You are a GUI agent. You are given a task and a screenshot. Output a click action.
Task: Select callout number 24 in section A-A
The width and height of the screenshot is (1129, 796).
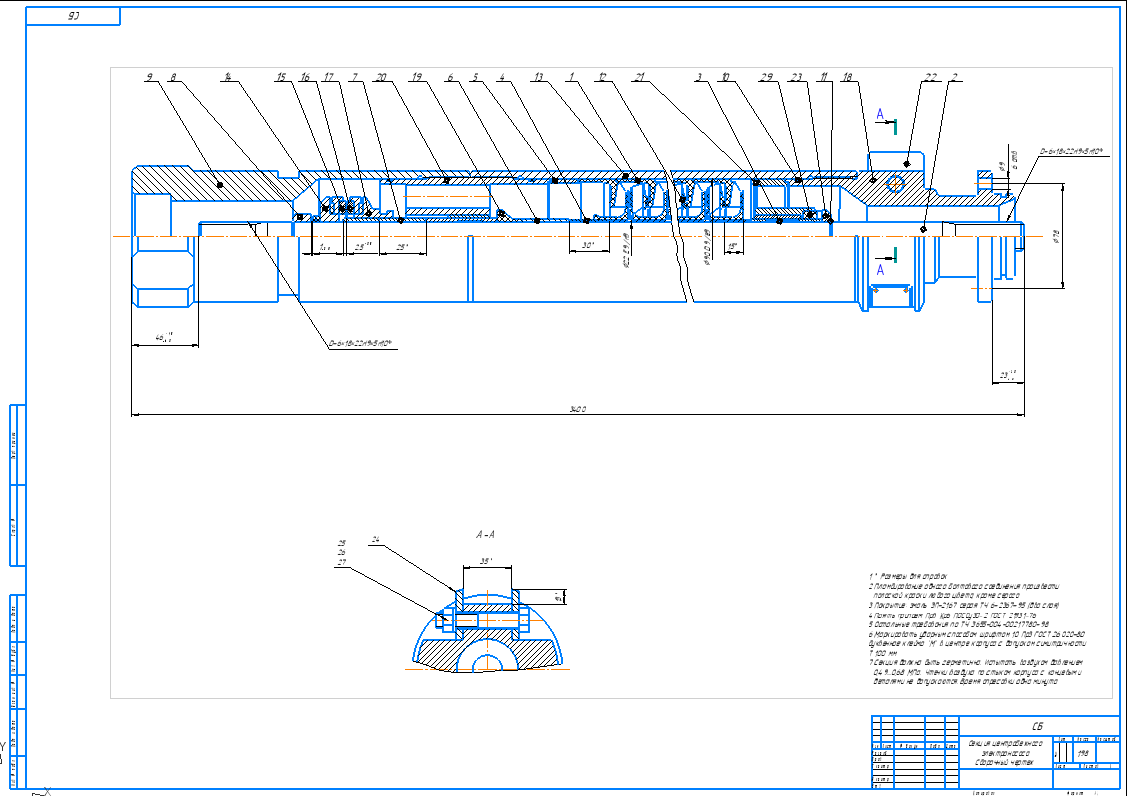pos(376,540)
